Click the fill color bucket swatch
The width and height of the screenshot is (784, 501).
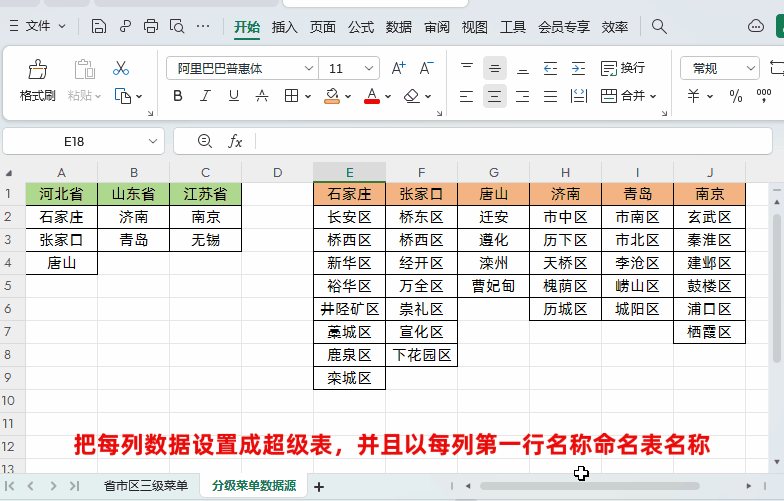tap(332, 96)
